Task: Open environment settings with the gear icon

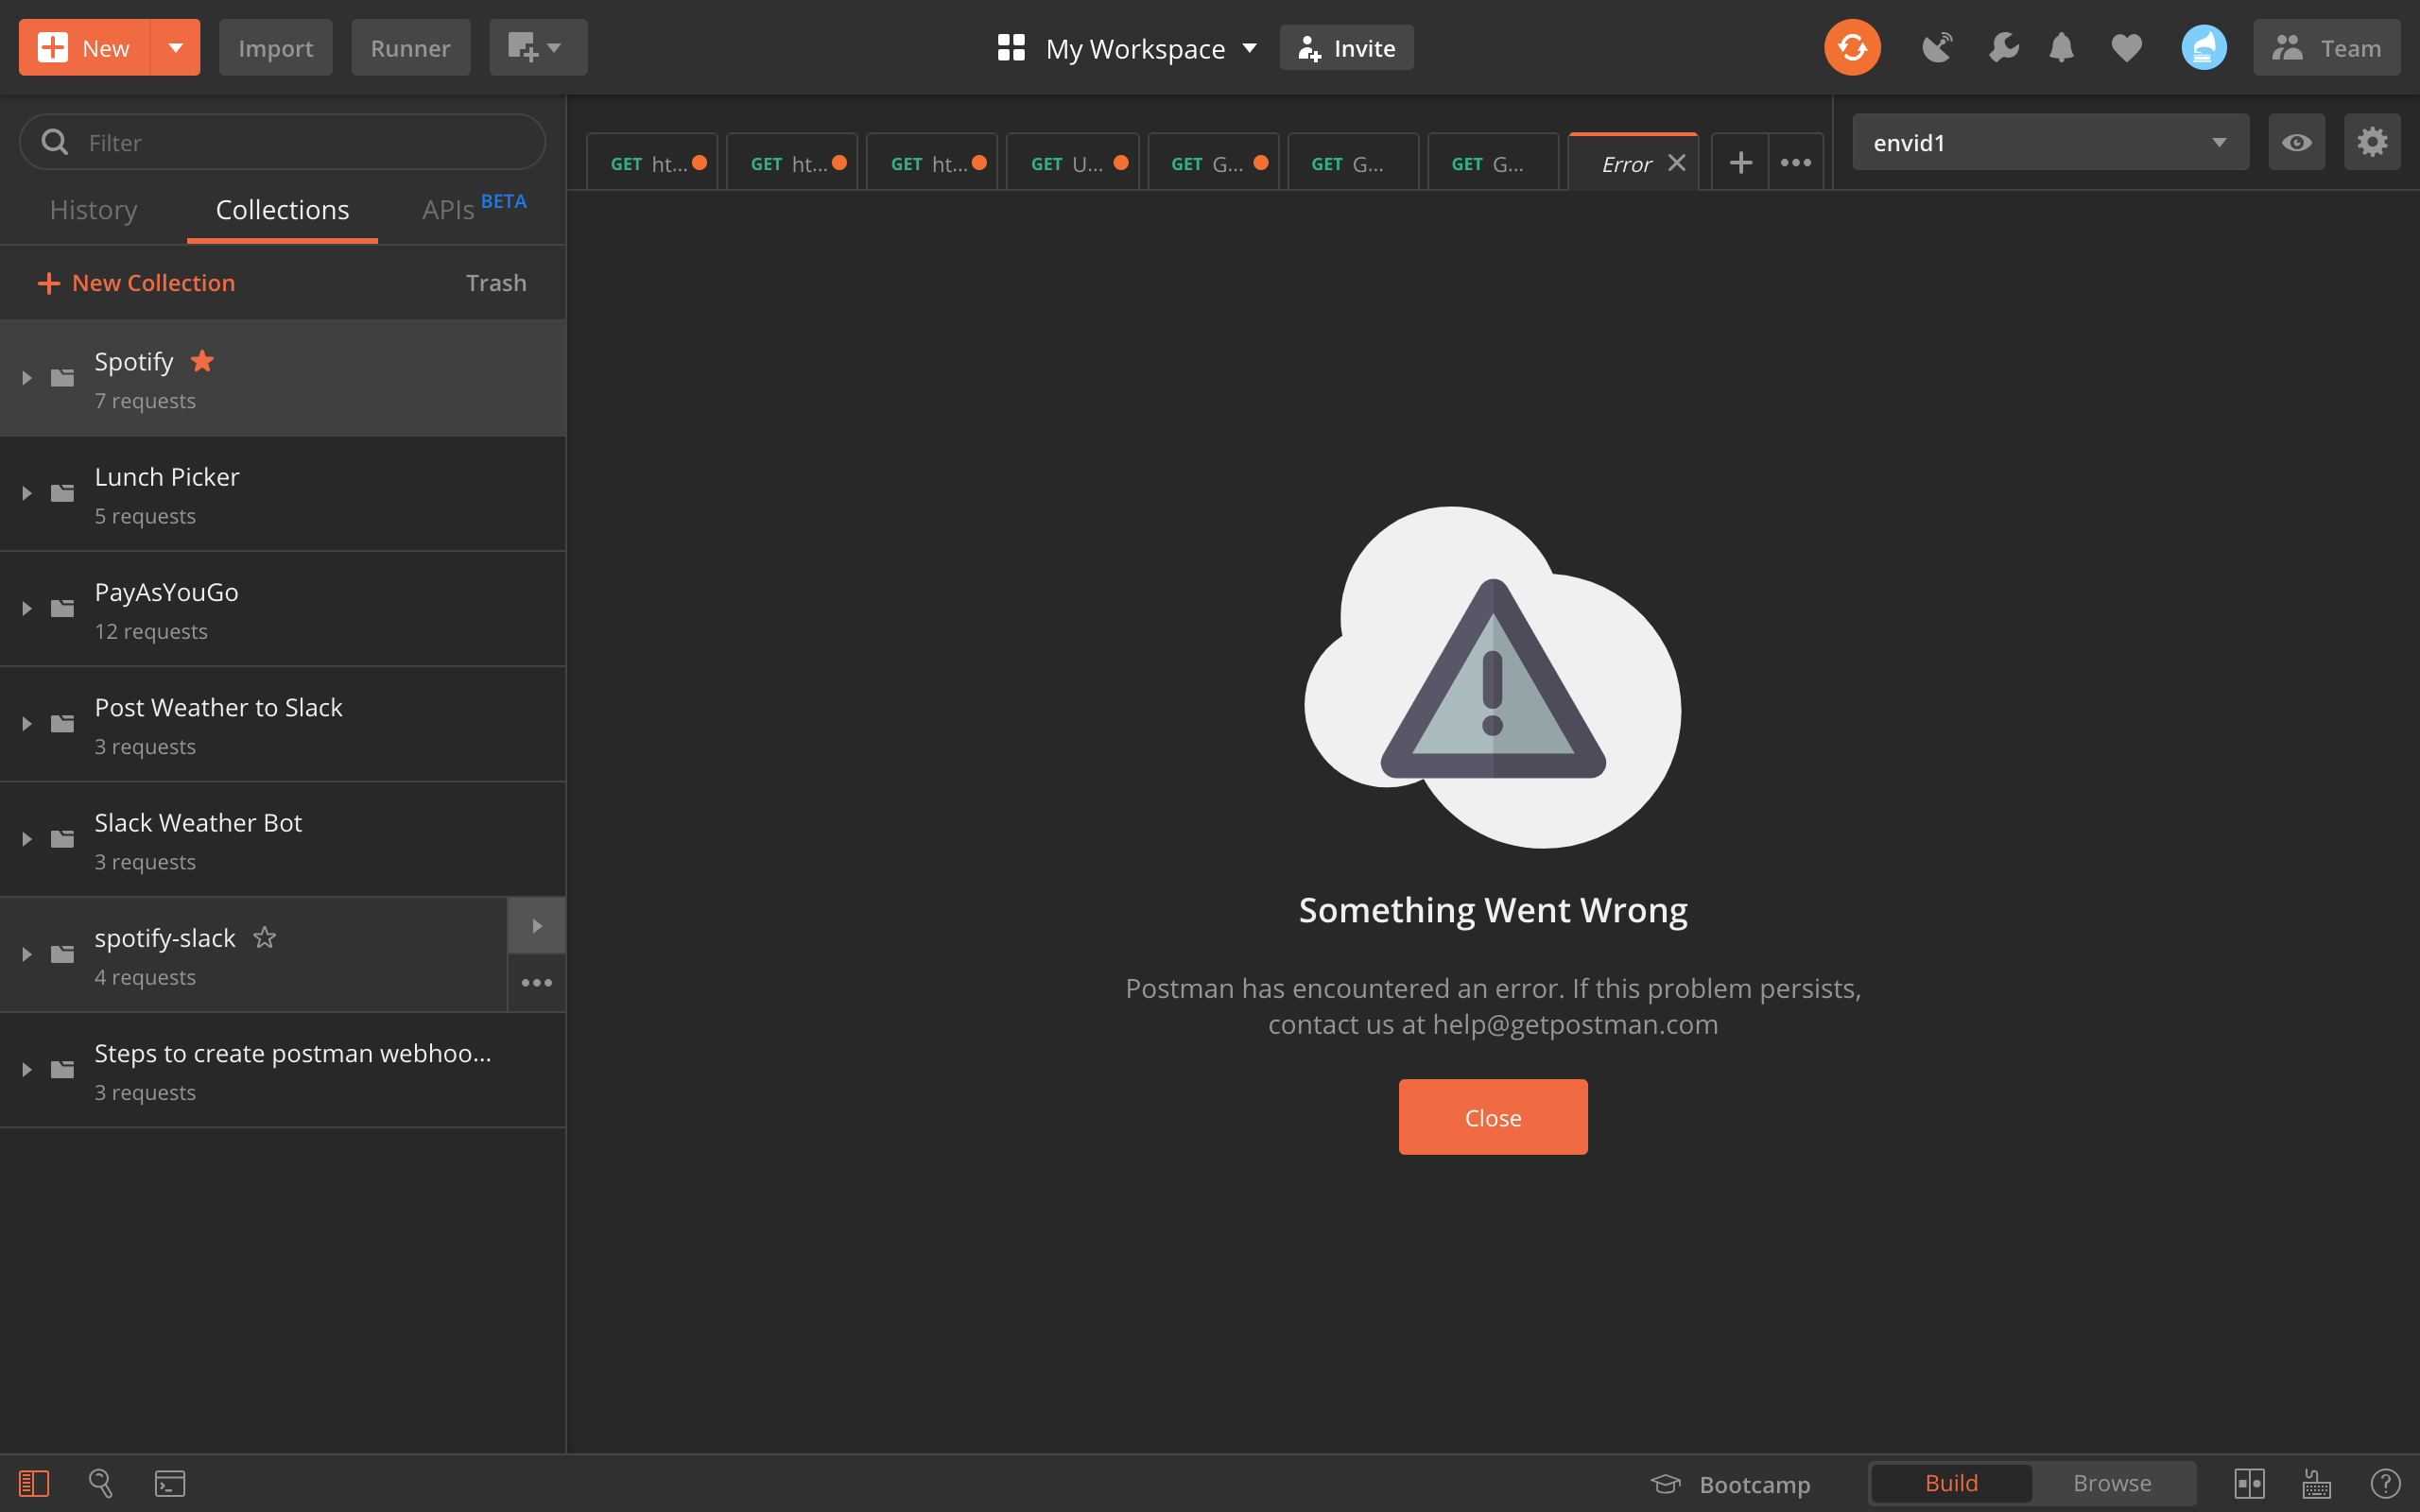Action: 2371,141
